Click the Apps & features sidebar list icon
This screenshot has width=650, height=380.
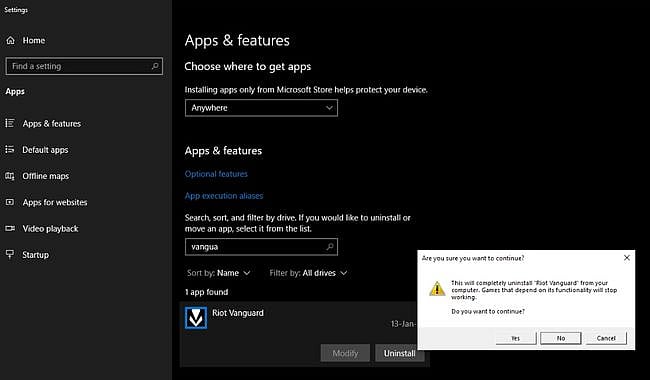point(10,123)
